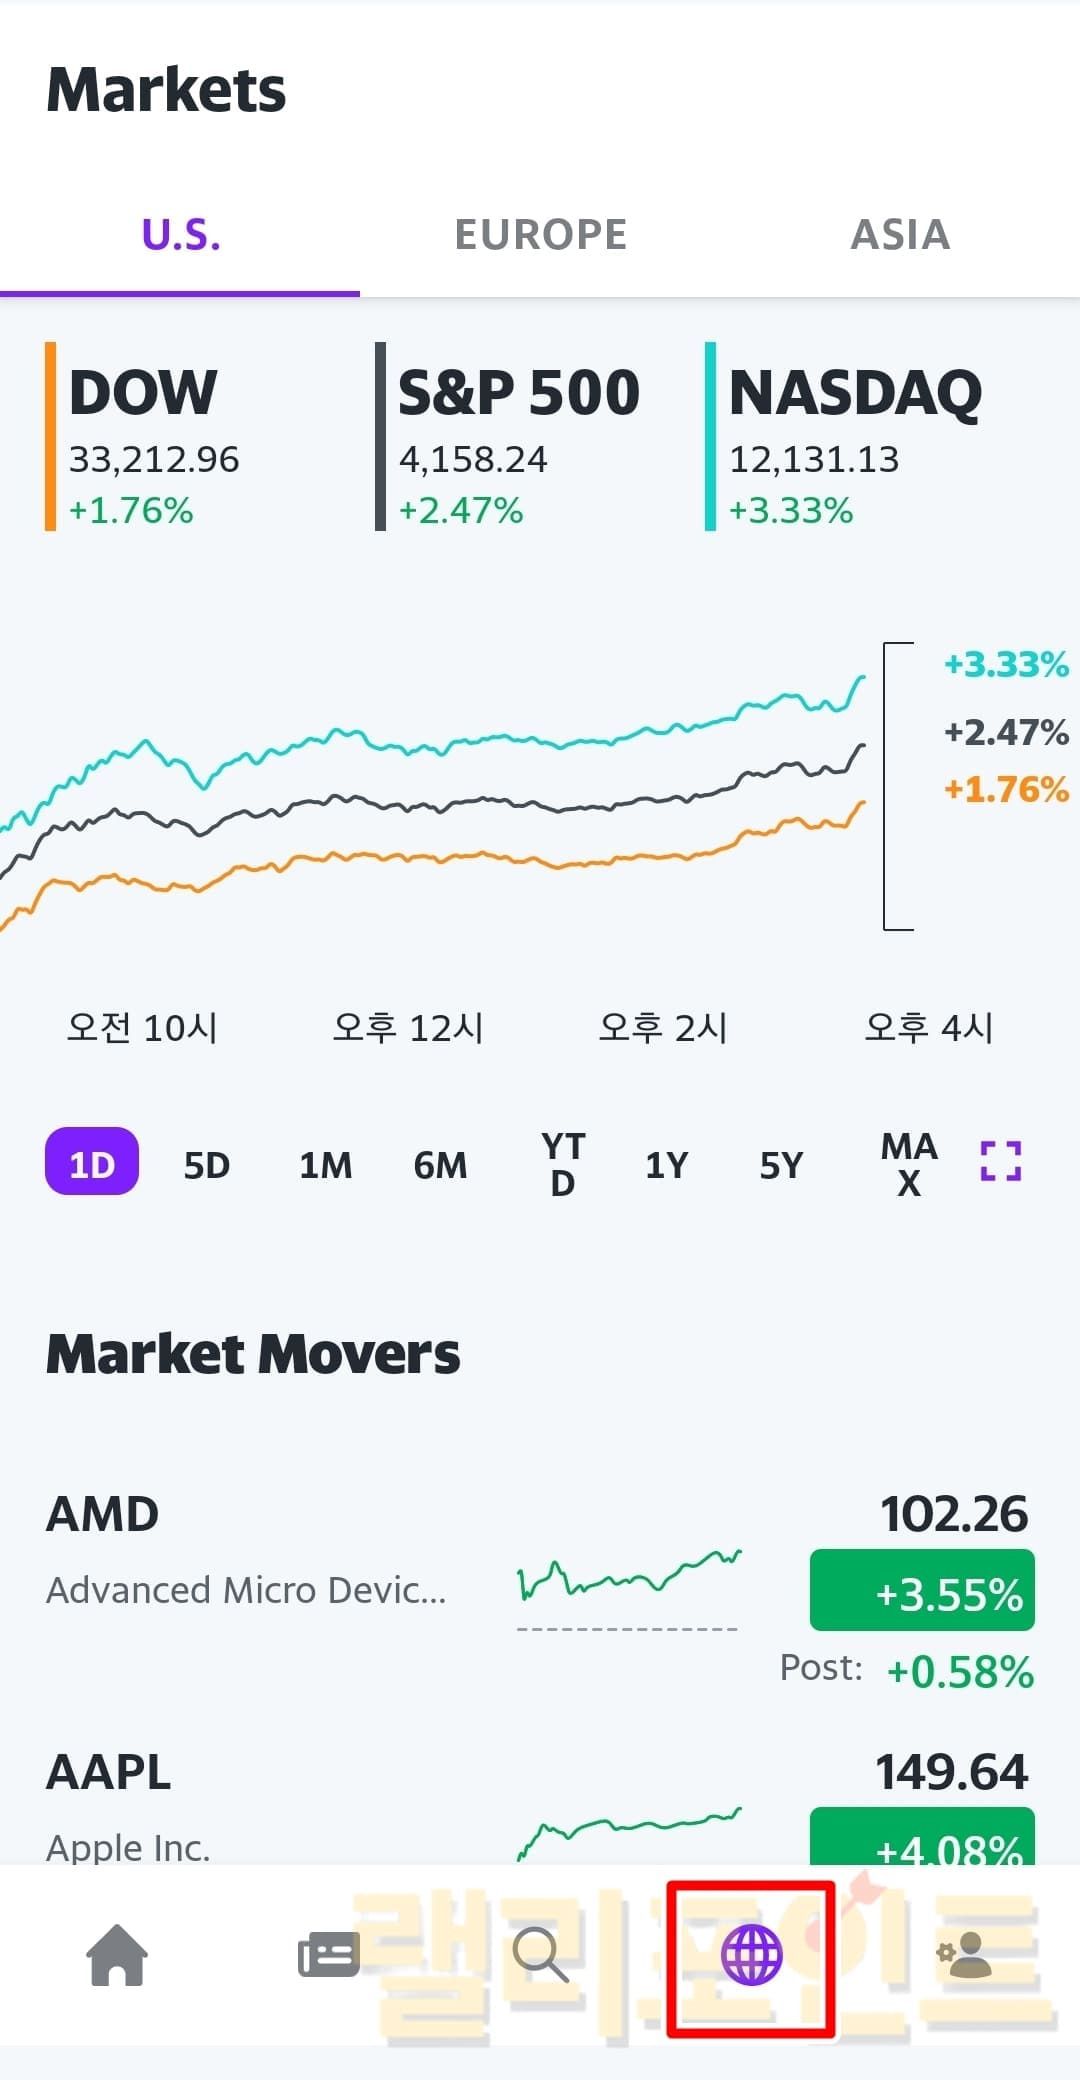Switch to the ASIA tab
The height and width of the screenshot is (2080, 1080).
(x=900, y=236)
